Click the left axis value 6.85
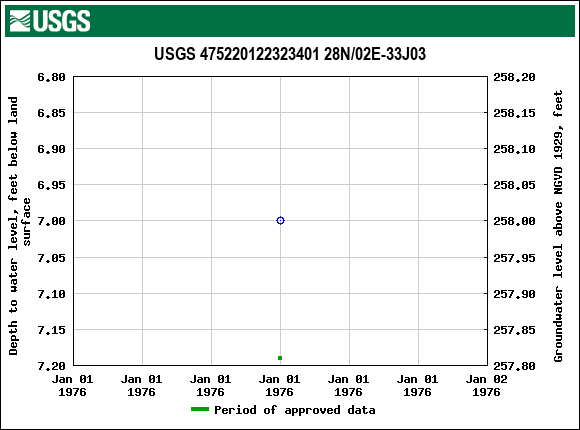Image resolution: width=580 pixels, height=430 pixels. coord(51,113)
